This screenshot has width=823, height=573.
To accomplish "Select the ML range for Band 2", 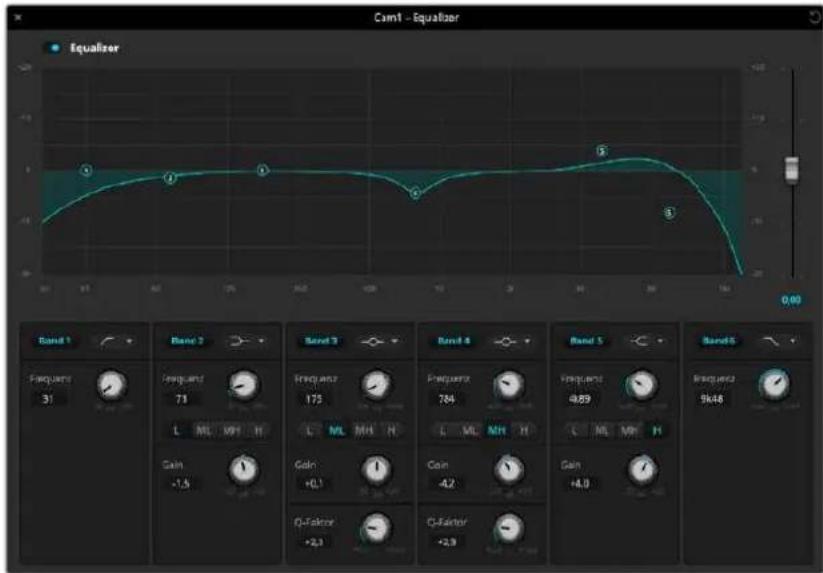I will pos(204,431).
